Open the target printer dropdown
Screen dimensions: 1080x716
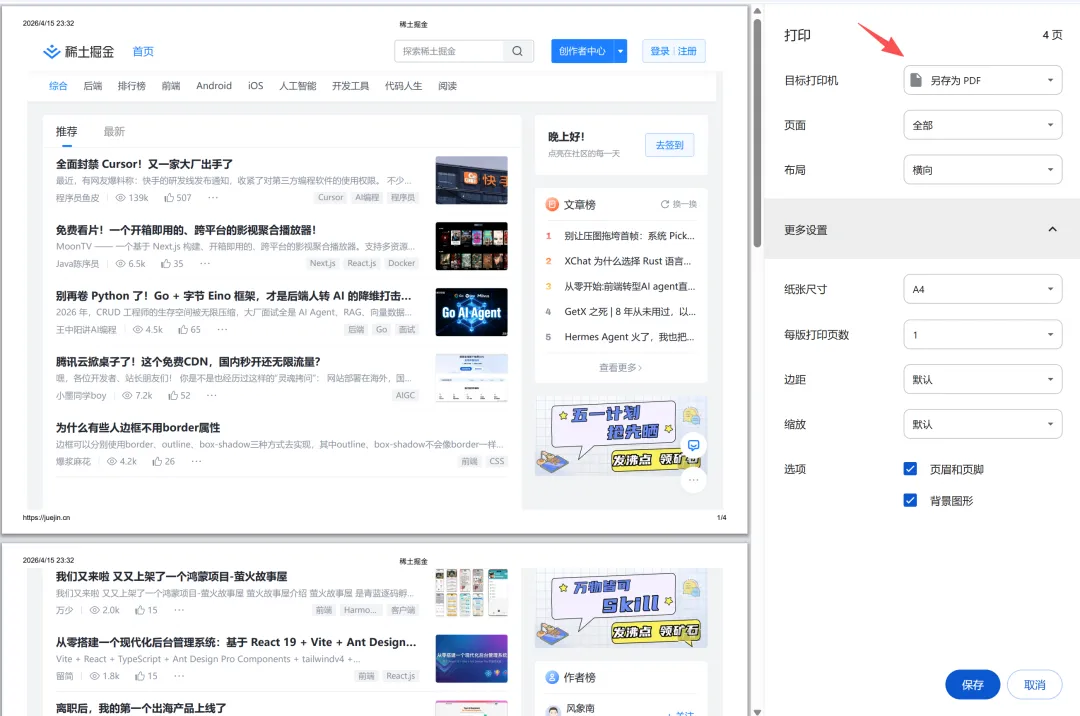coord(982,81)
